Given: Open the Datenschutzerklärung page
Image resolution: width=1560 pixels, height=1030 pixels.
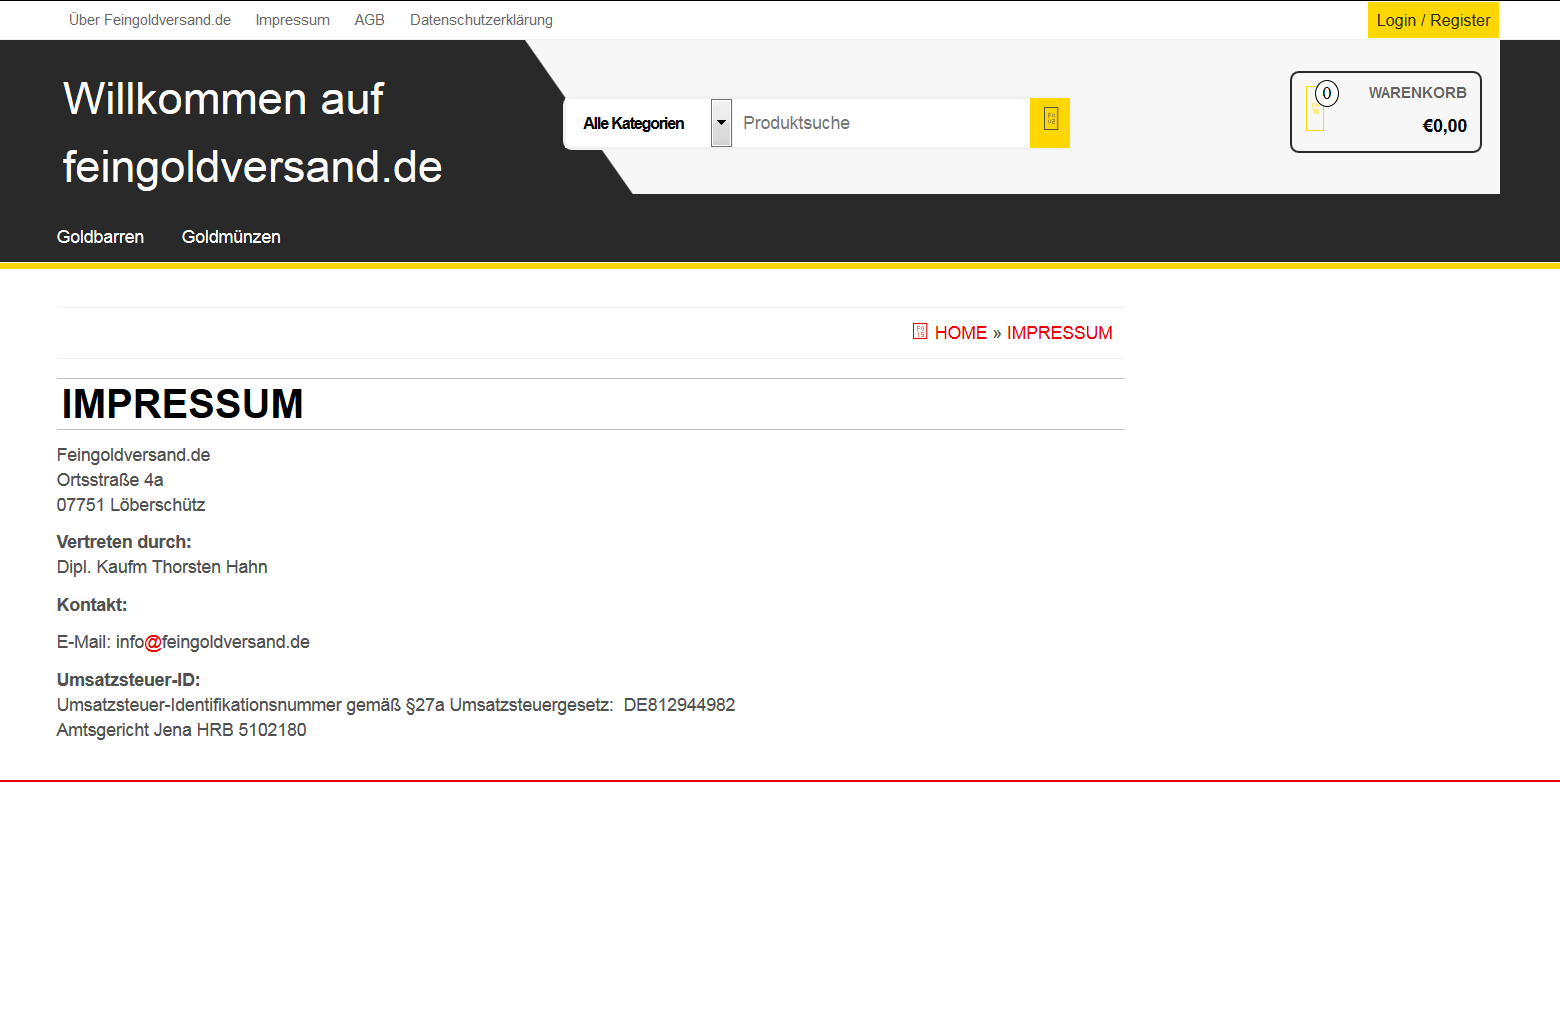Looking at the screenshot, I should pyautogui.click(x=481, y=20).
